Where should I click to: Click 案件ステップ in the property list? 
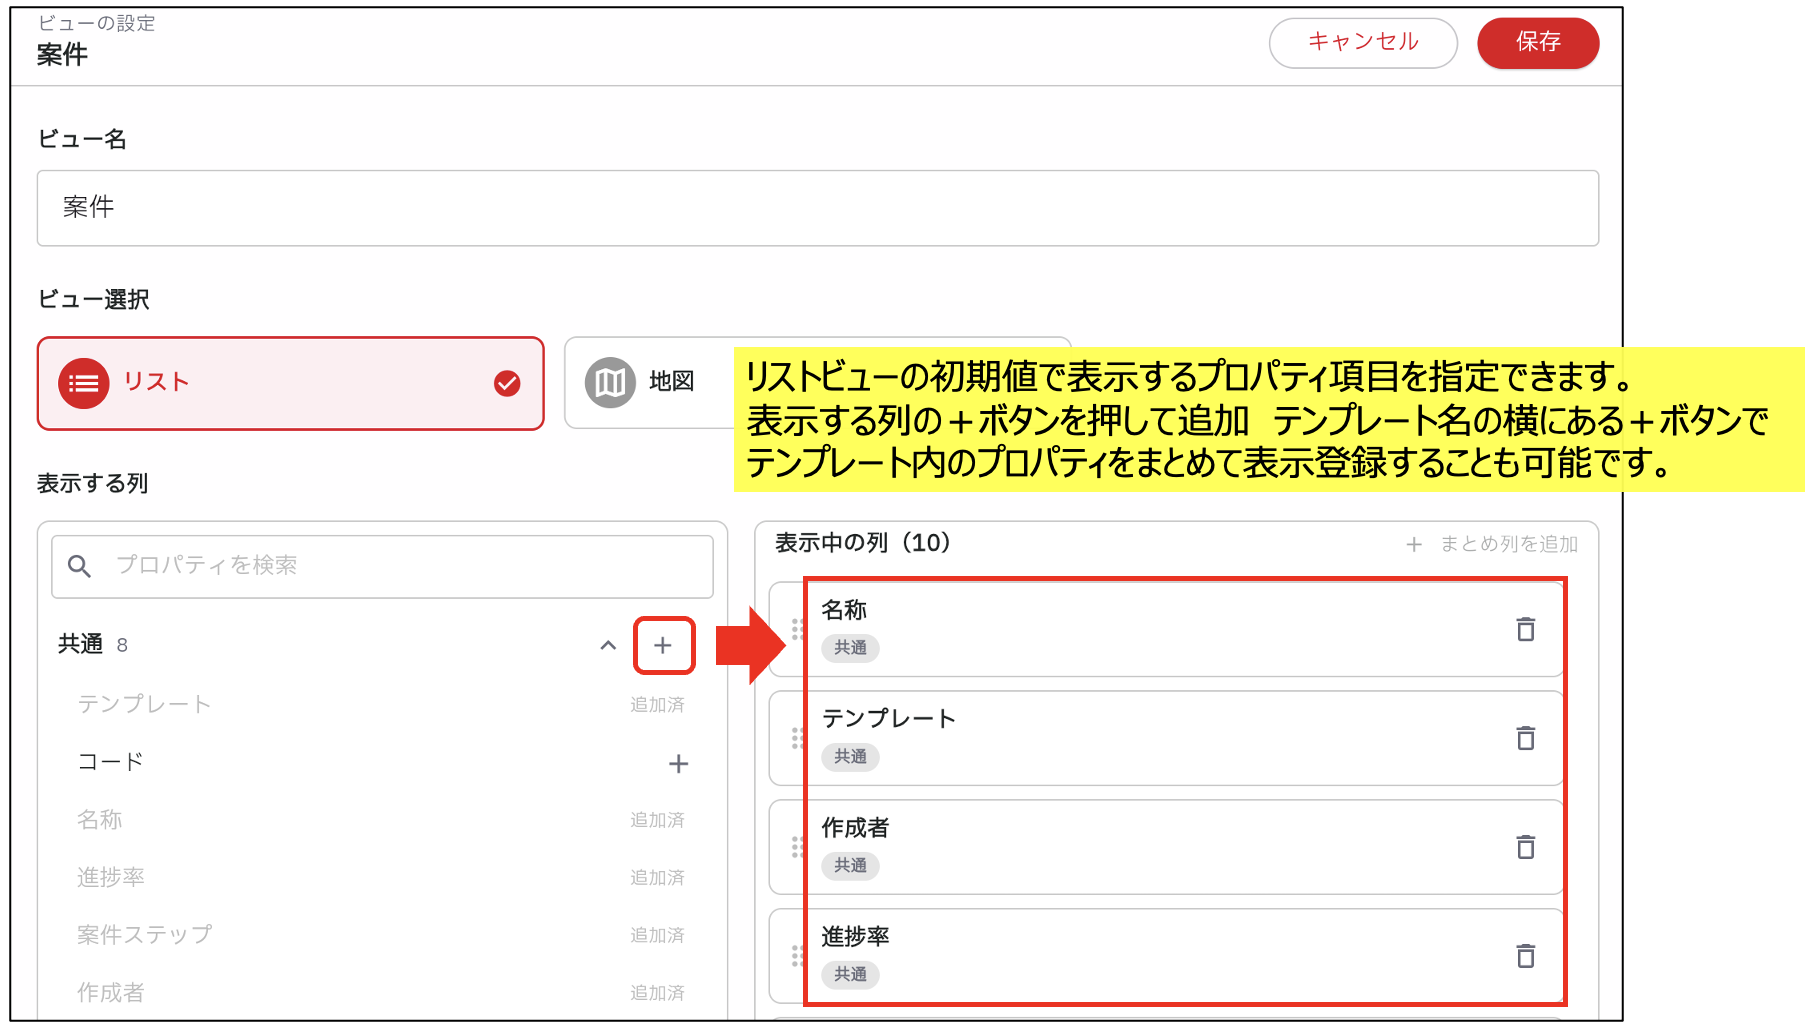[x=145, y=935]
